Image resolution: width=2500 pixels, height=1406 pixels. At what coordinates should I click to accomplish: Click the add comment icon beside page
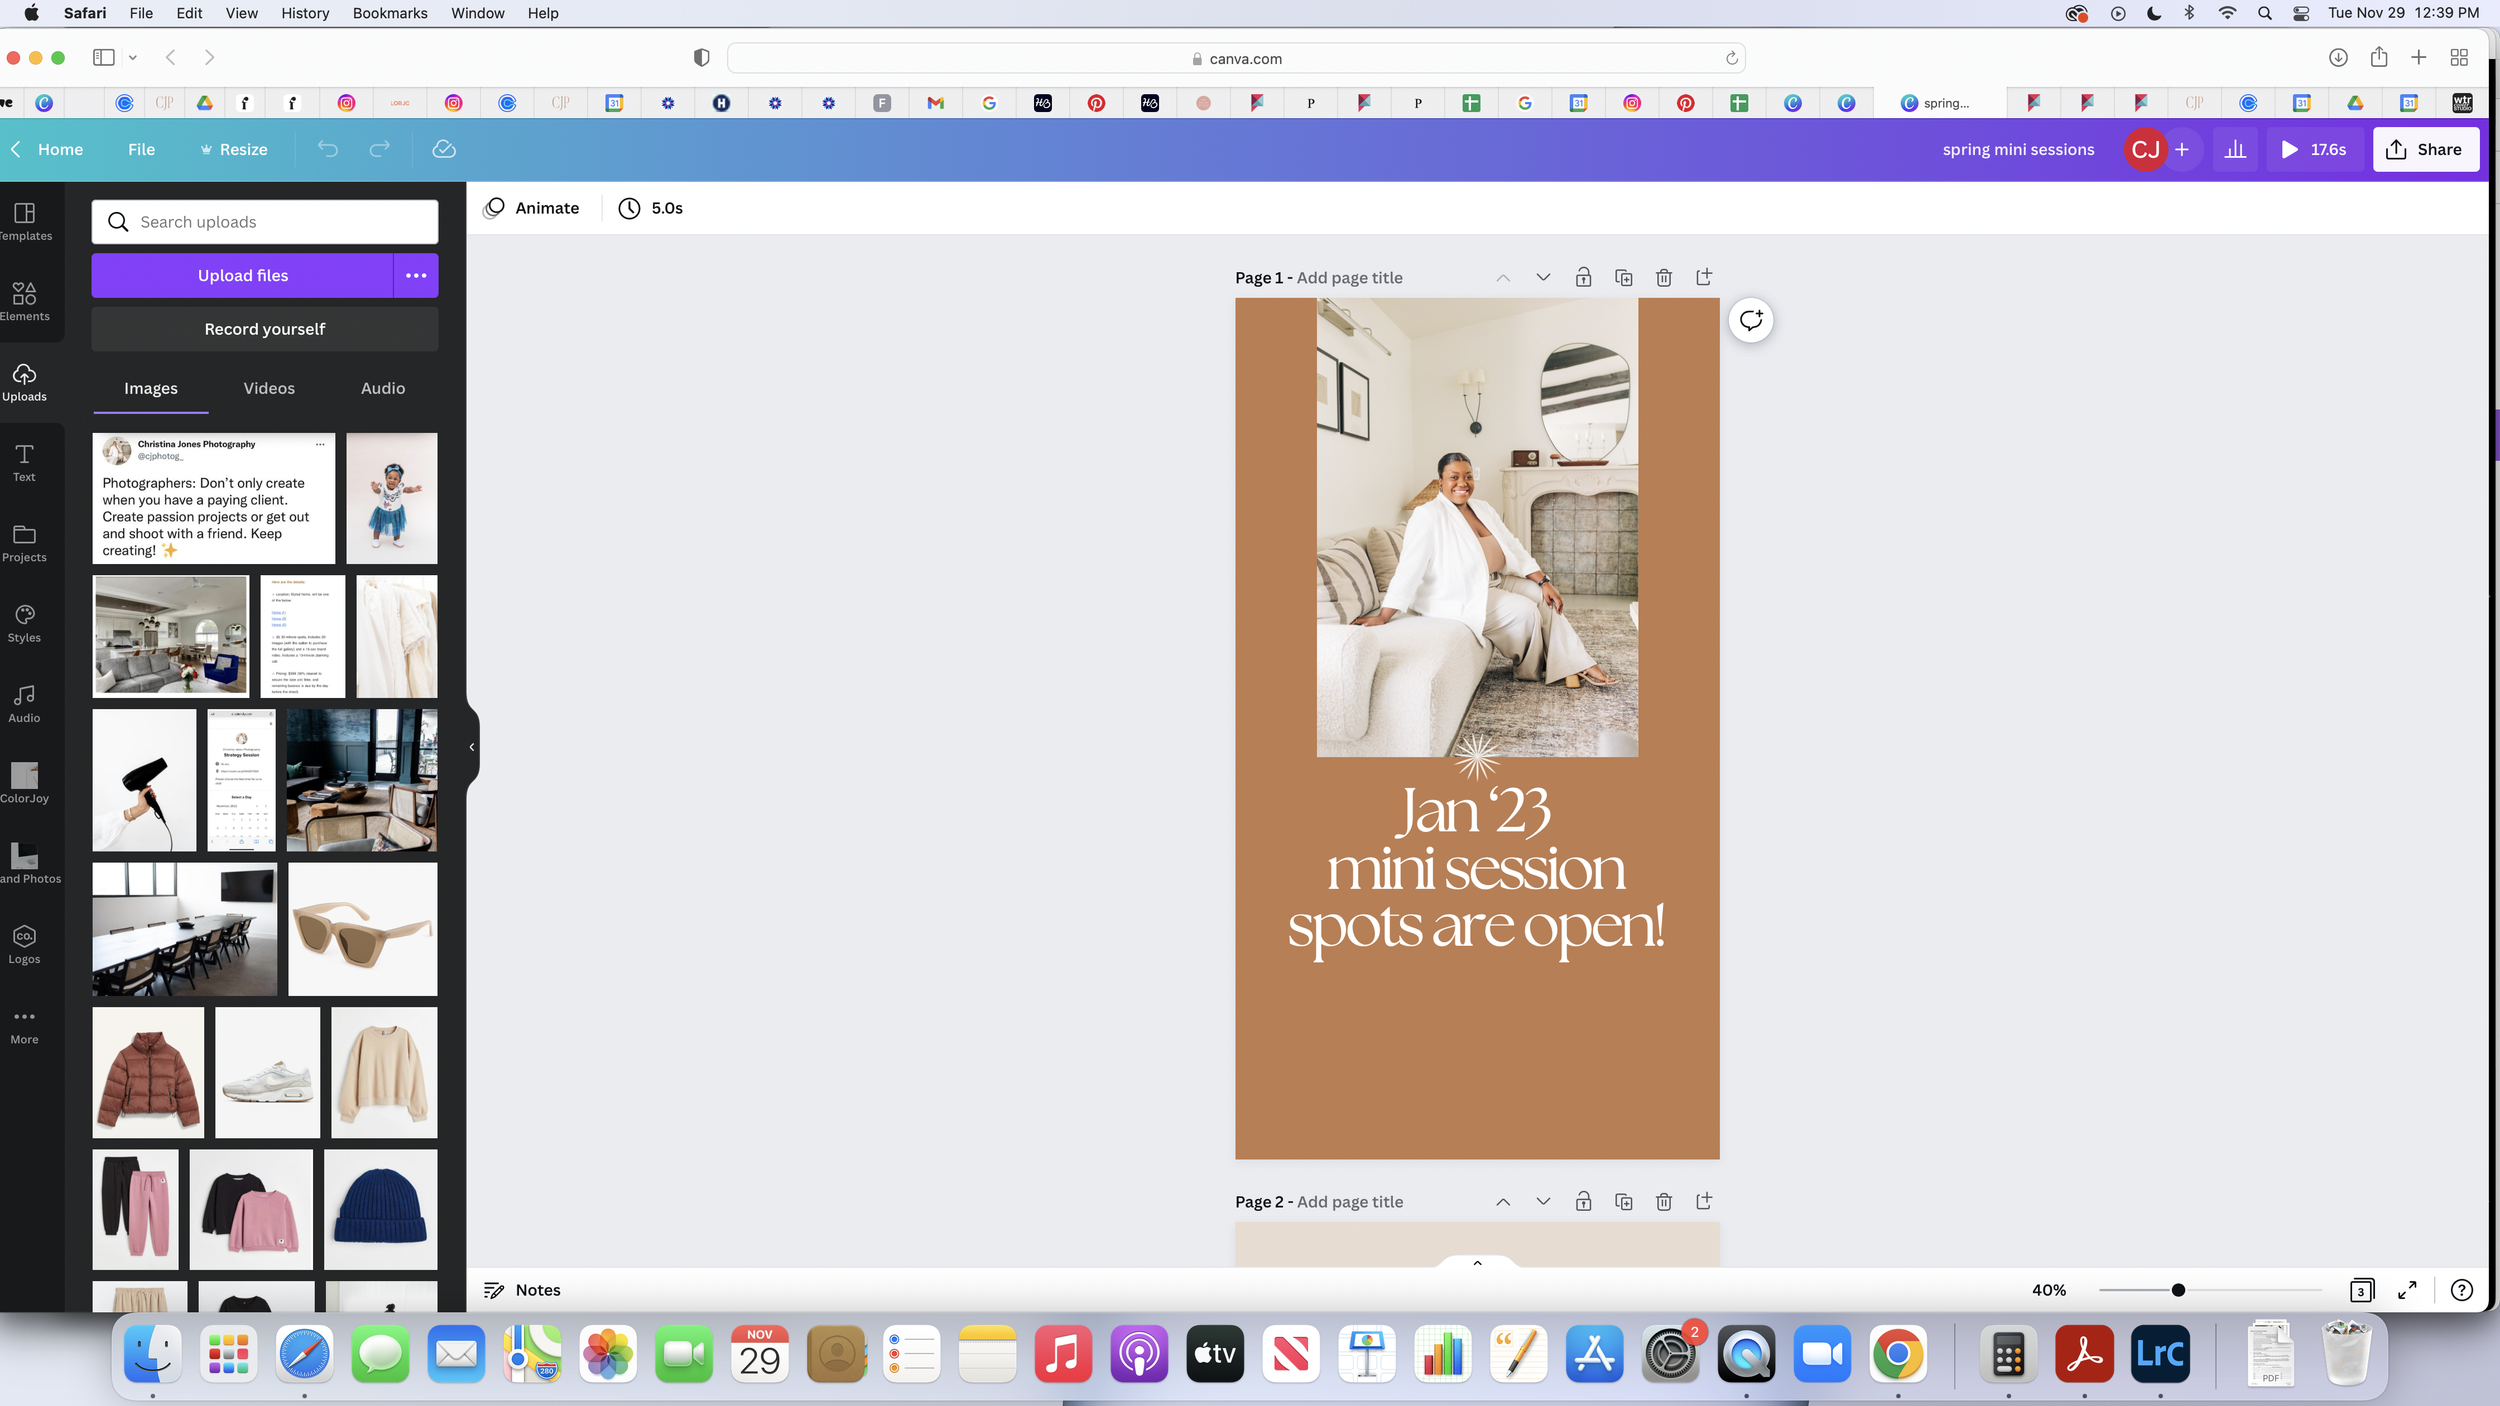pyautogui.click(x=1750, y=321)
